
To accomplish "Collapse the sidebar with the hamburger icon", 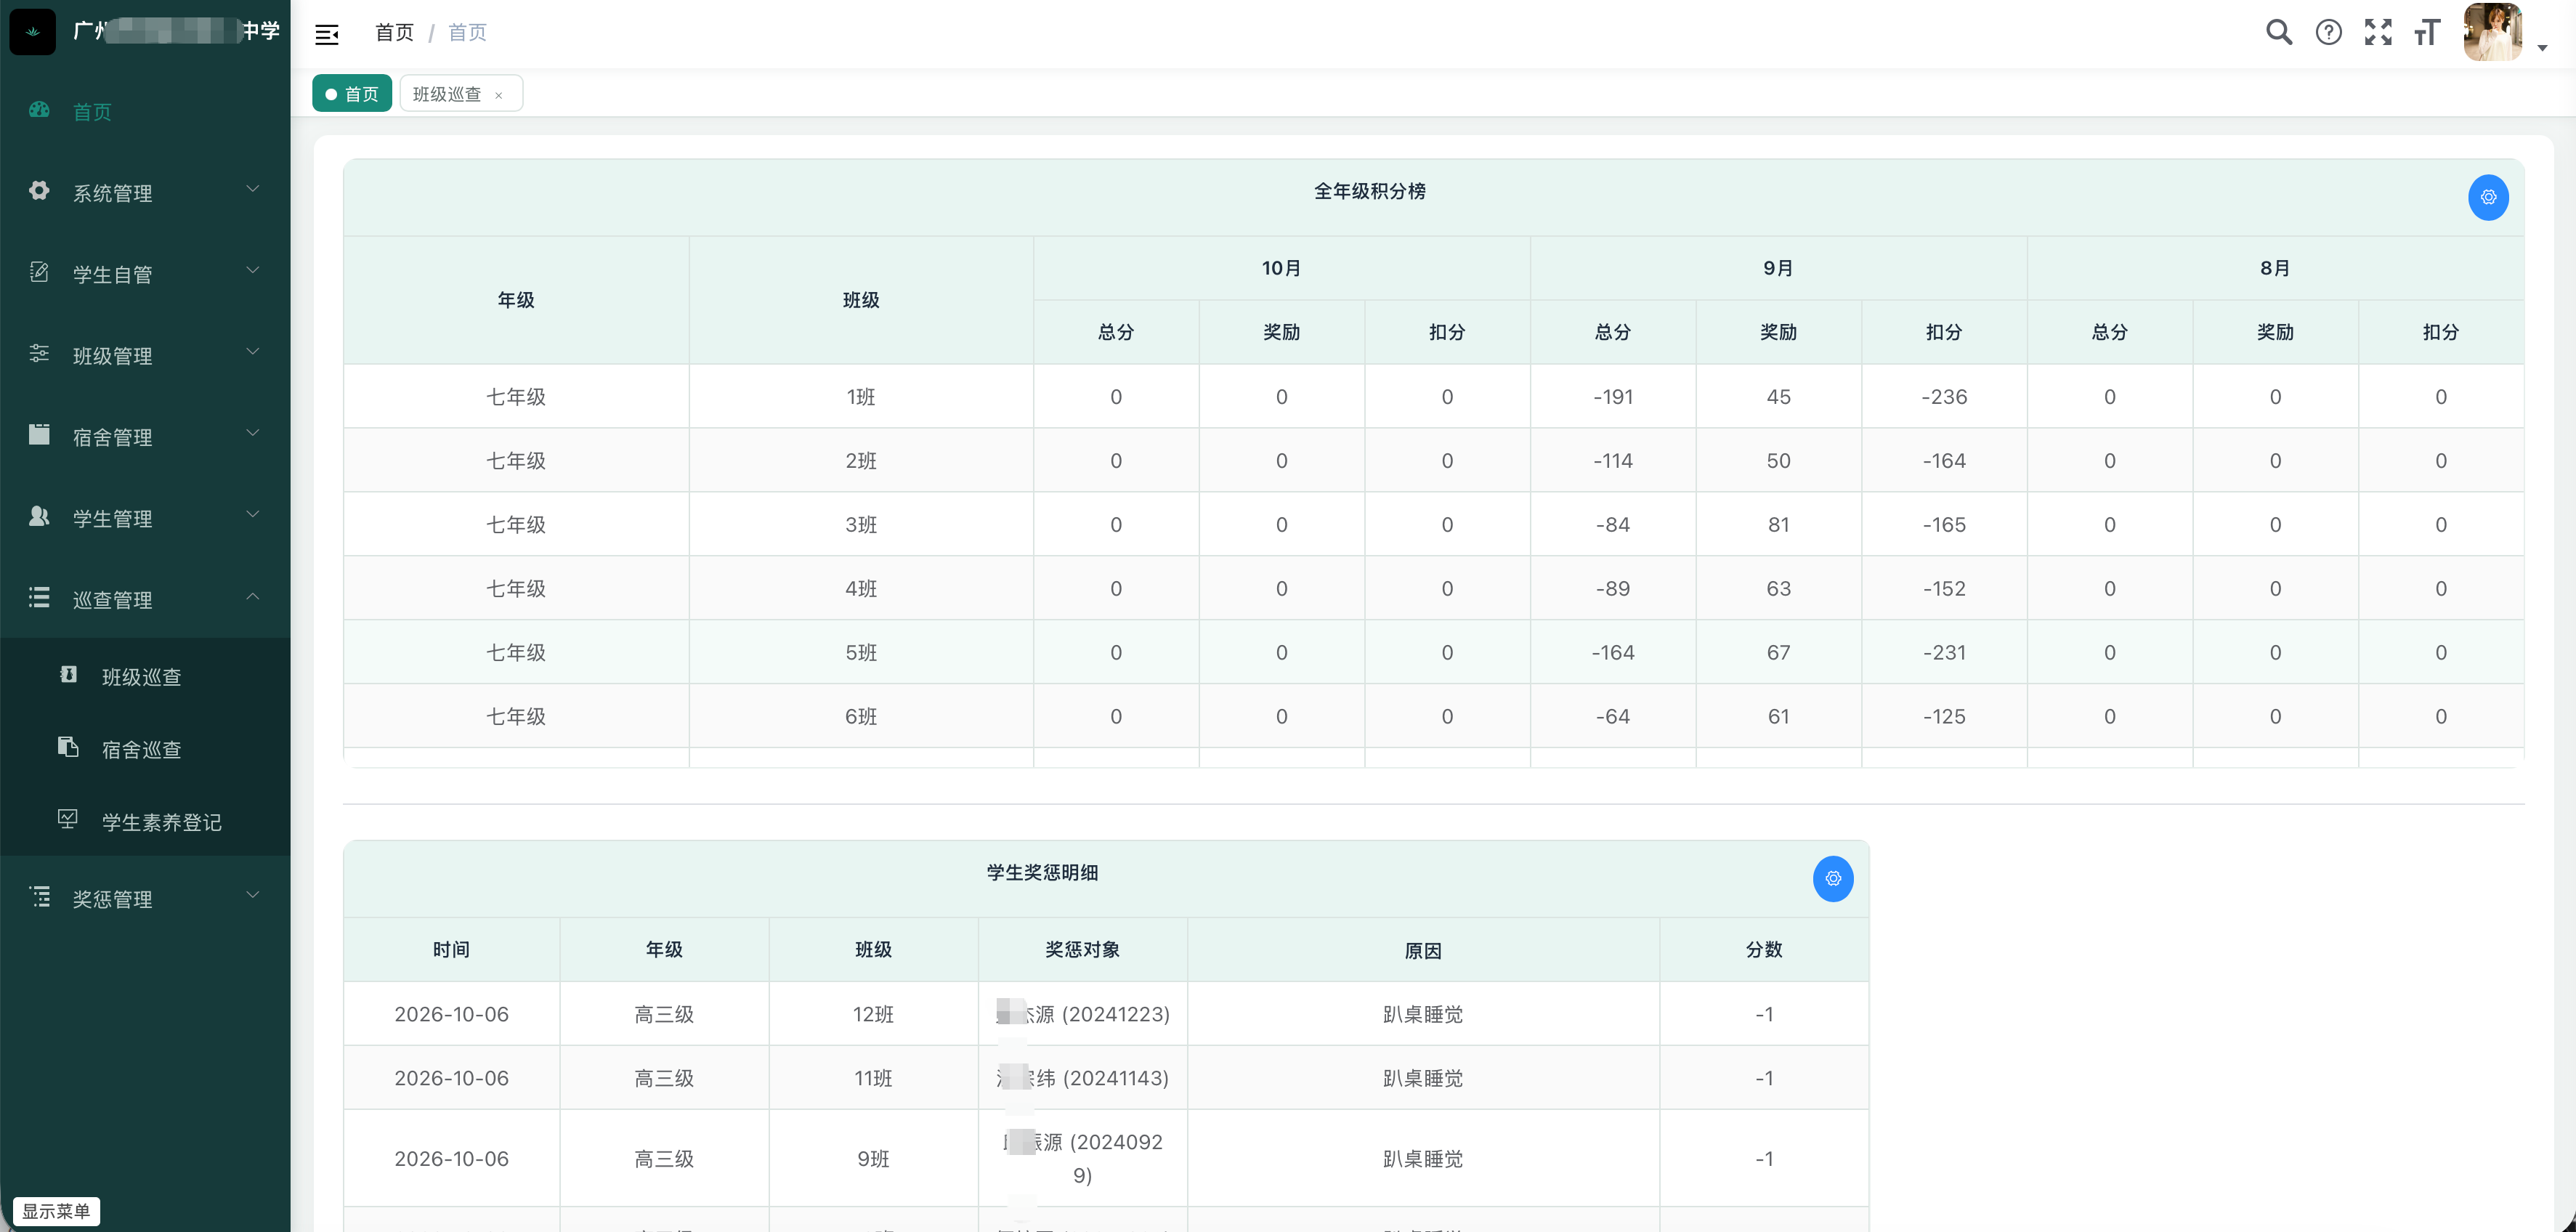I will (327, 35).
